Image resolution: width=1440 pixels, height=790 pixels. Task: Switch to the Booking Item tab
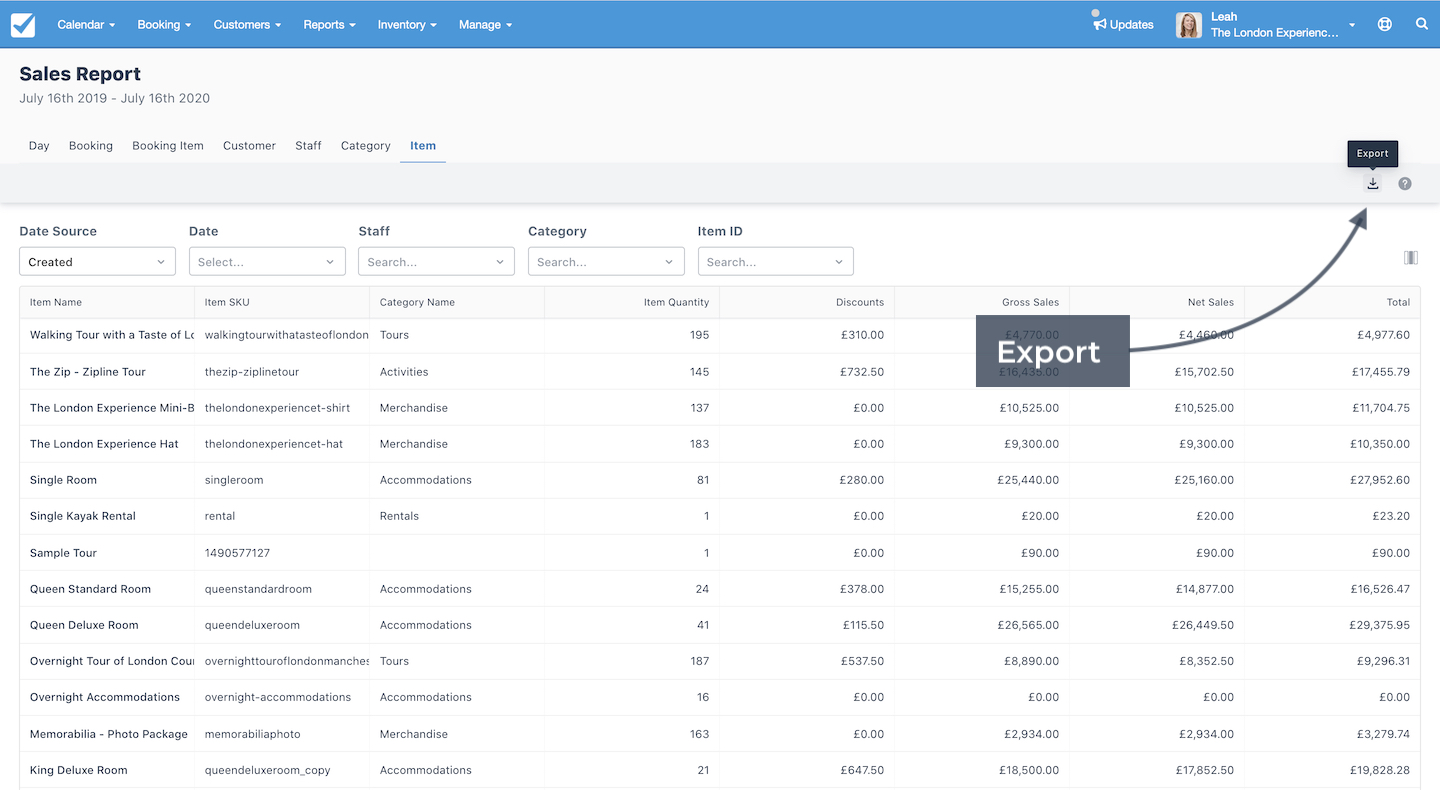coord(168,146)
